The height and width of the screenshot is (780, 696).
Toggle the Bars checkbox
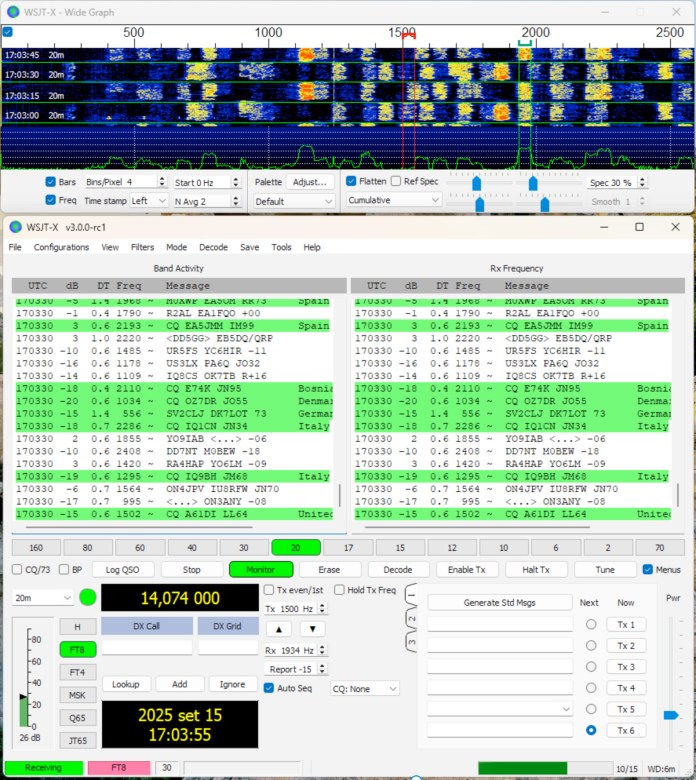point(50,182)
